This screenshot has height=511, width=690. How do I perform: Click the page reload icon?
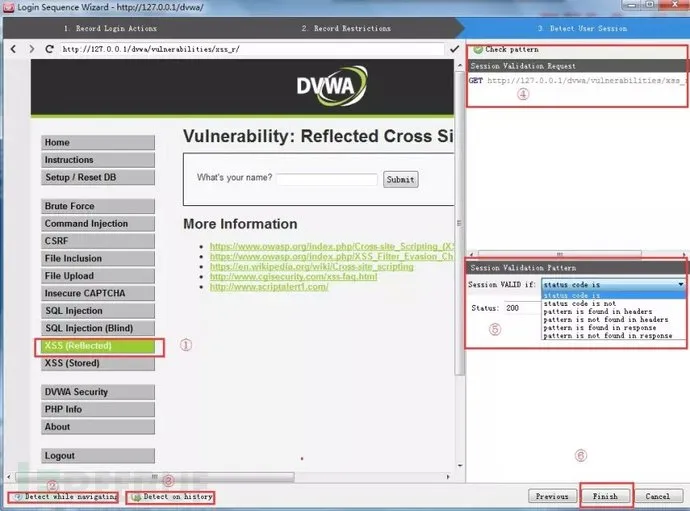pyautogui.click(x=49, y=49)
